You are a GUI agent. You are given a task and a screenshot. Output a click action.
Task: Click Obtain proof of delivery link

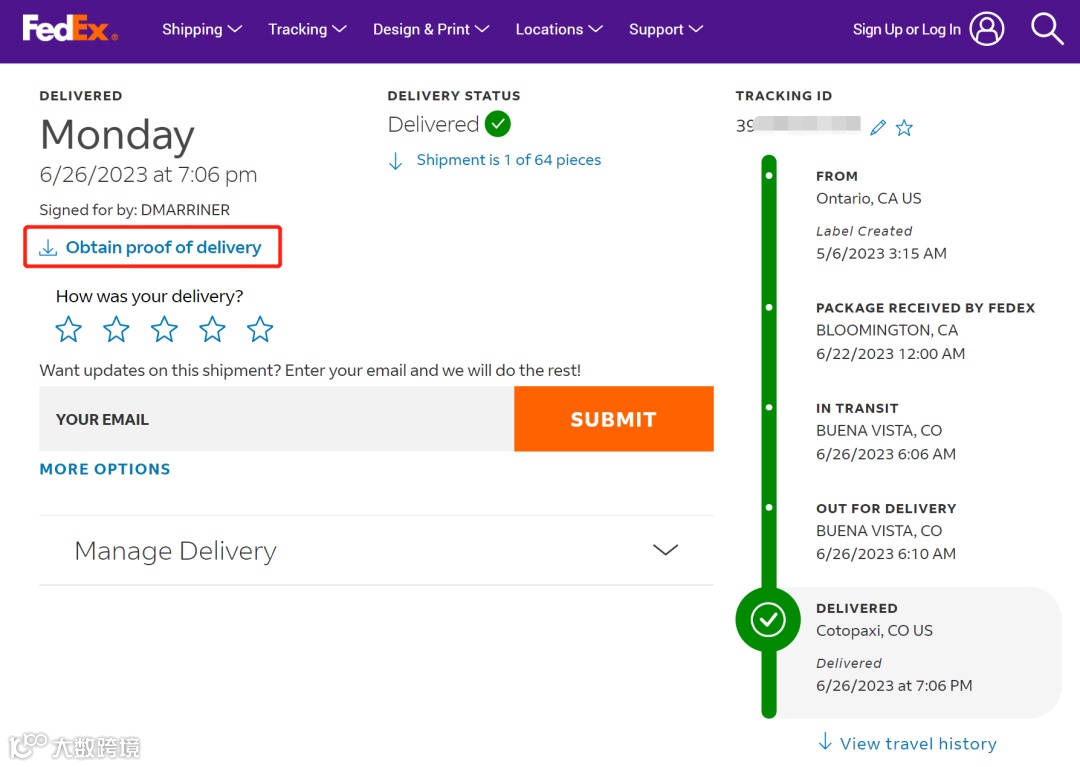163,247
